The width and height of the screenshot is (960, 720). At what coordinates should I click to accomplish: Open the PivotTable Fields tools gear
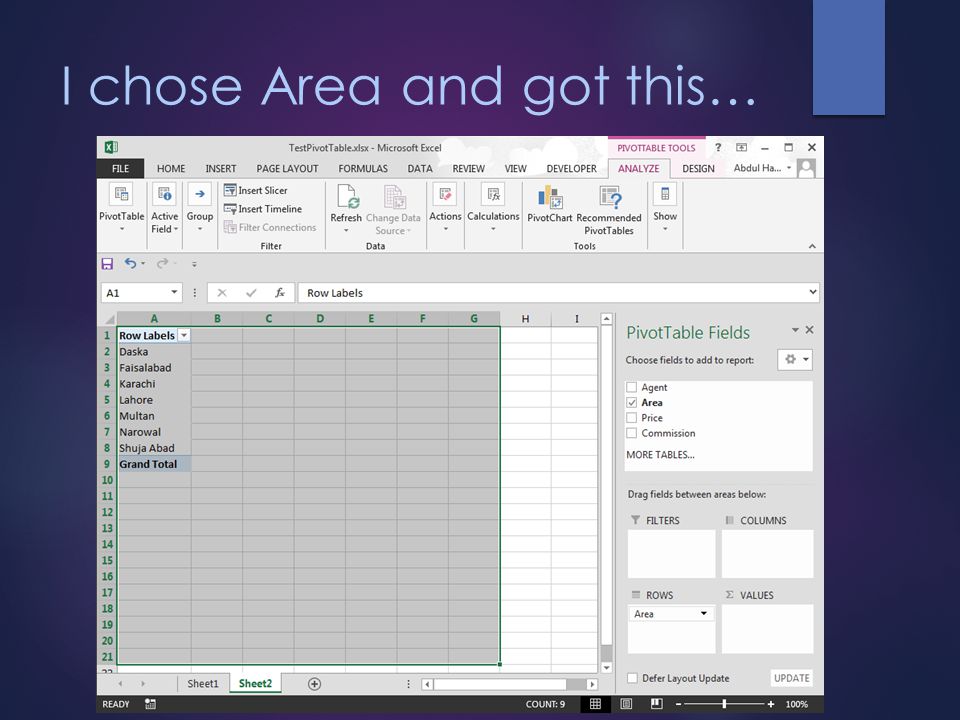(x=795, y=359)
